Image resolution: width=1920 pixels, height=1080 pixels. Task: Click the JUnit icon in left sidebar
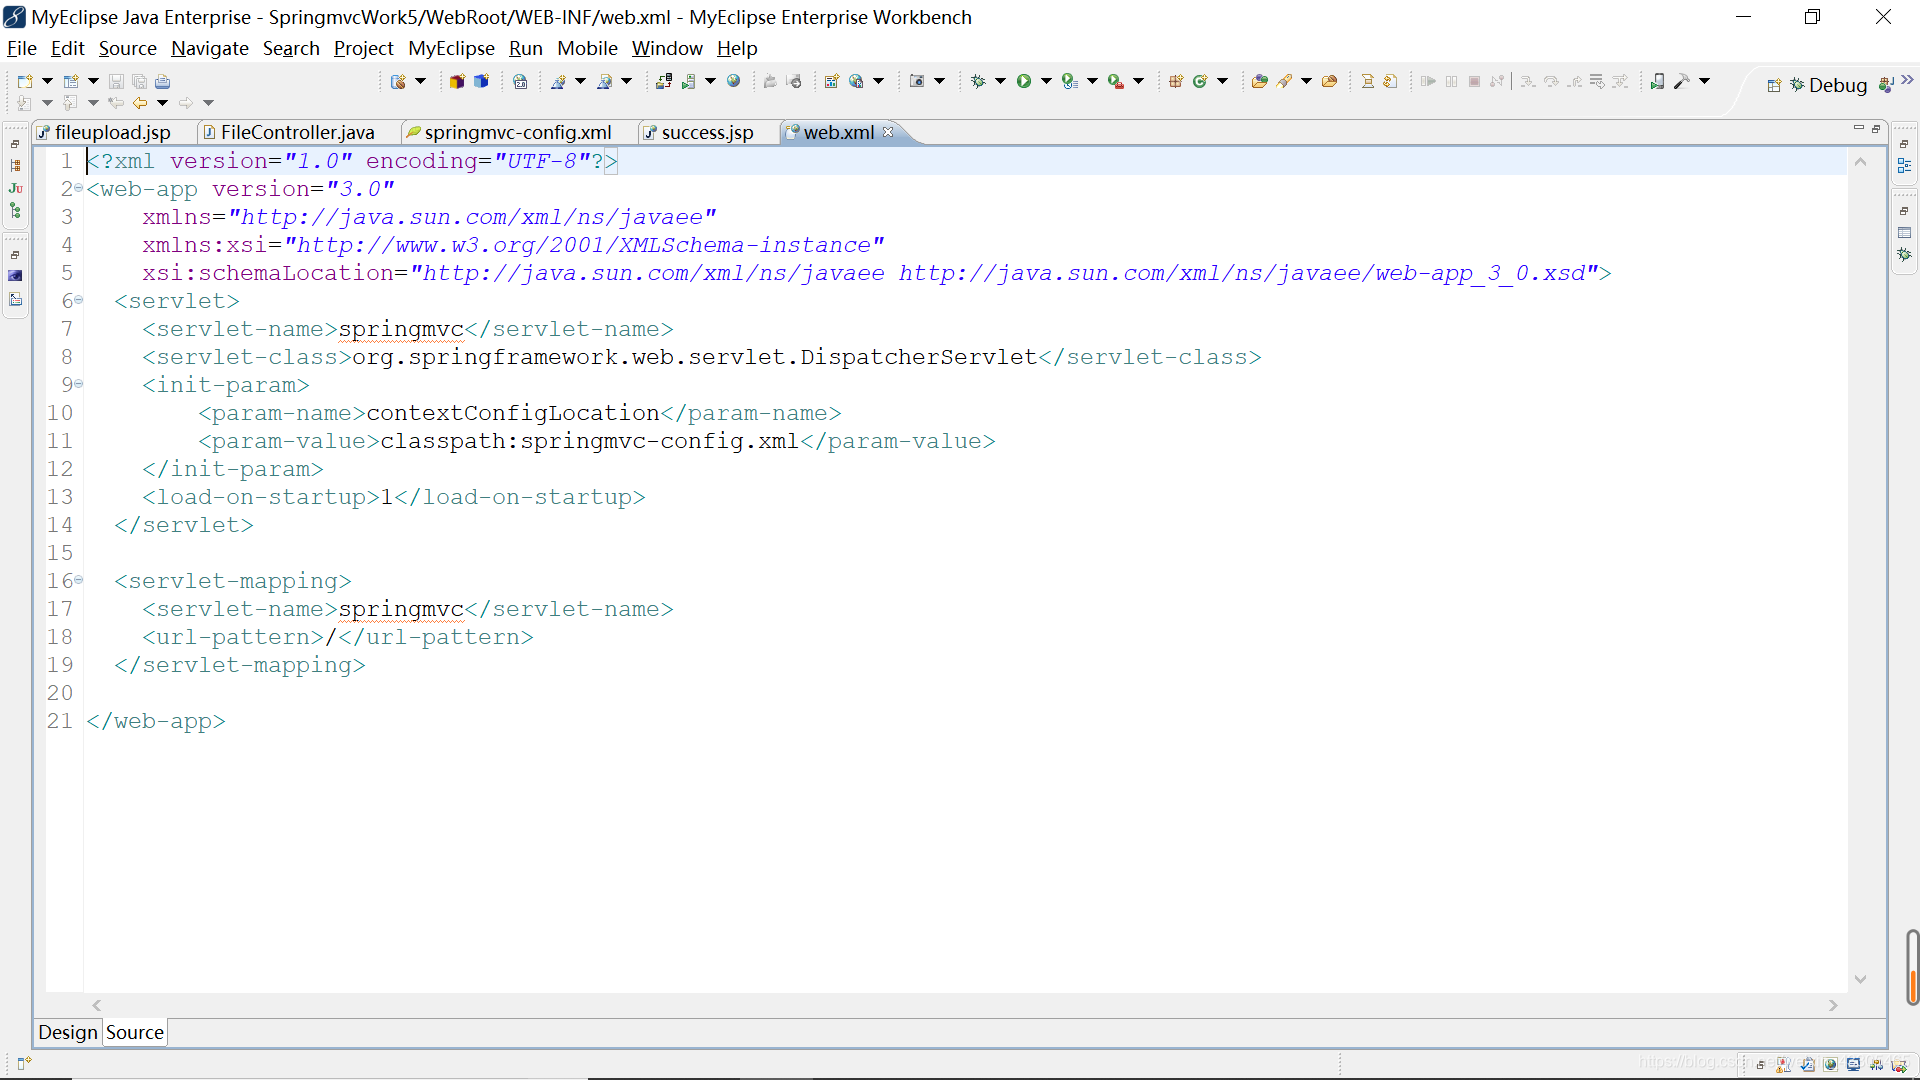15,188
